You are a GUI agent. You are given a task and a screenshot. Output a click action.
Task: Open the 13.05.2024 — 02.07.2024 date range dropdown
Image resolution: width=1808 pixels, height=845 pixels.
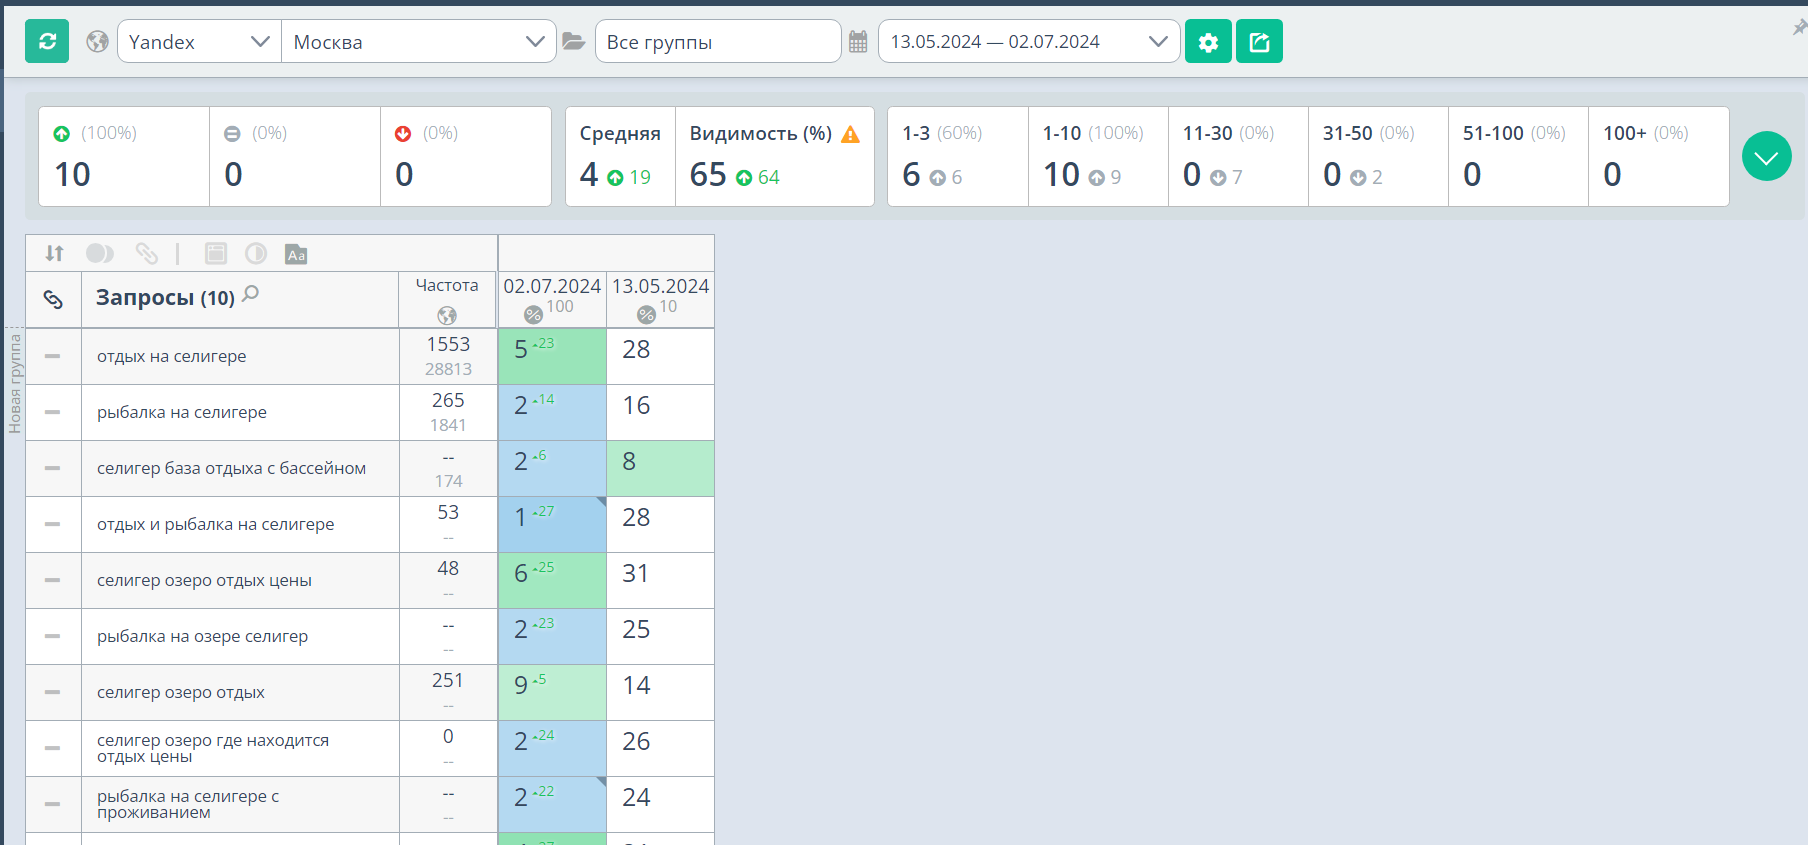click(x=1029, y=42)
